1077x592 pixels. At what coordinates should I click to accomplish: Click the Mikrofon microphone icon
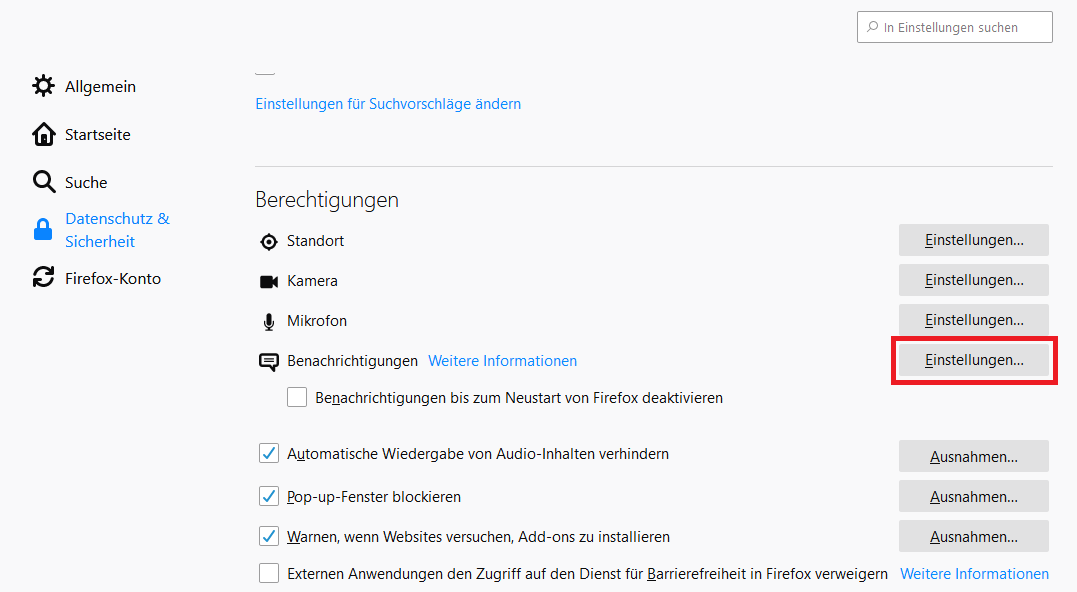tap(268, 321)
